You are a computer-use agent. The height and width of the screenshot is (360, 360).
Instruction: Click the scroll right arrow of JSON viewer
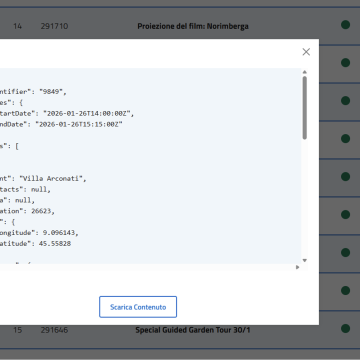click(x=297, y=267)
